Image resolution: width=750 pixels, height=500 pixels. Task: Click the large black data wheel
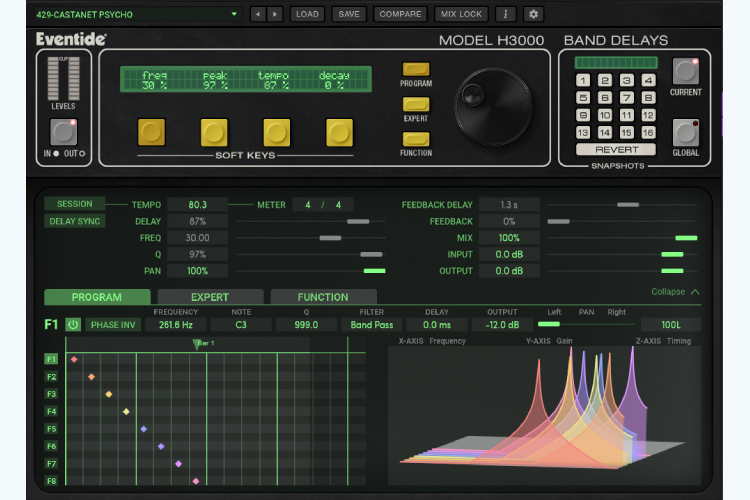[493, 106]
